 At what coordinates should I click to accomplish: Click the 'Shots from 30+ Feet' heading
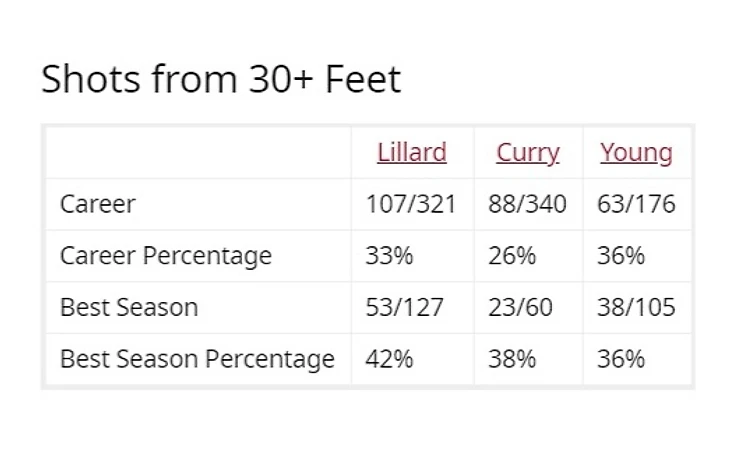221,79
